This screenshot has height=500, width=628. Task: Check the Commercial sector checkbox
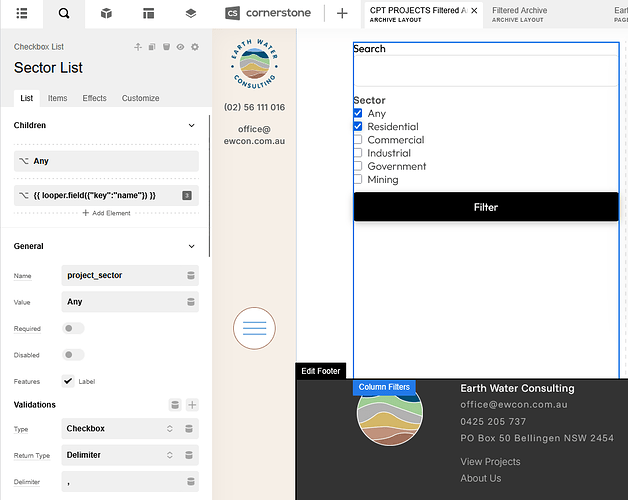point(358,140)
